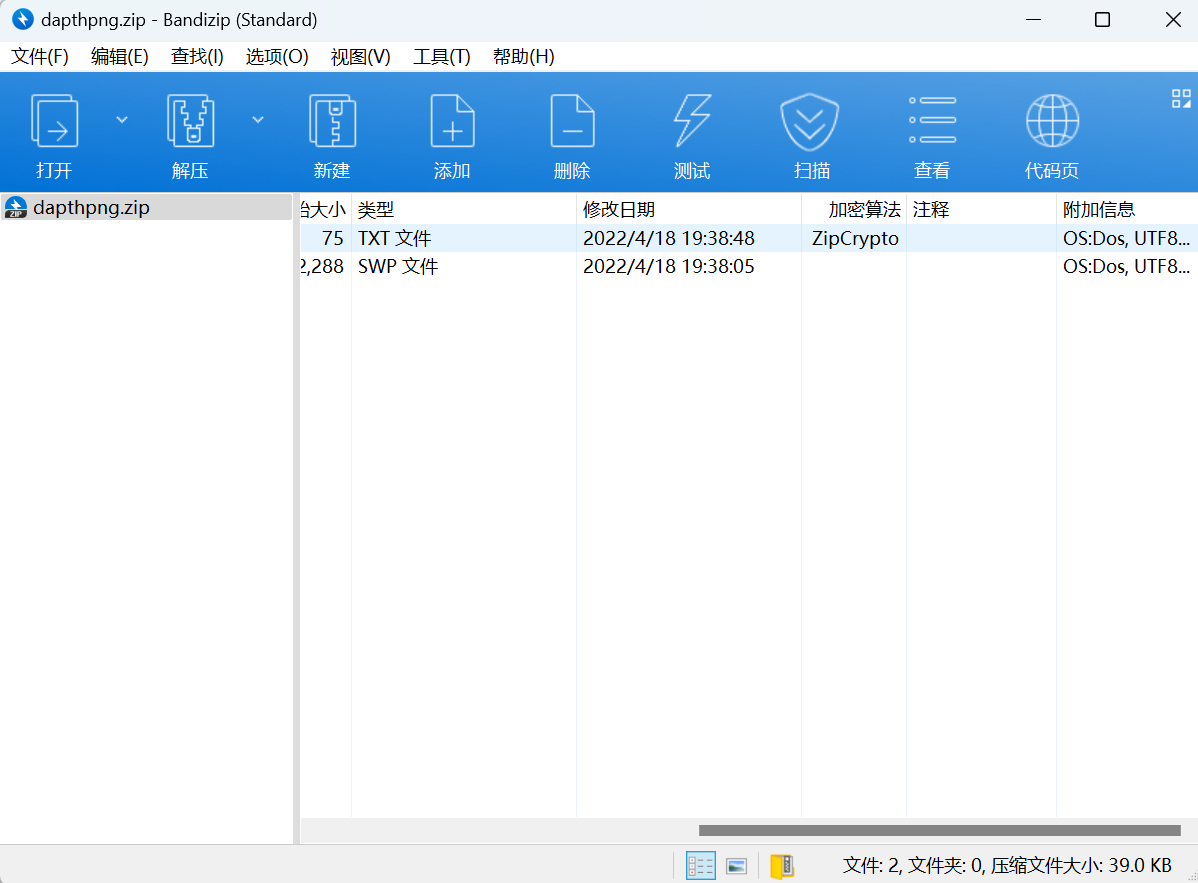
Task: Open the 查找(I) menu
Action: coord(197,57)
